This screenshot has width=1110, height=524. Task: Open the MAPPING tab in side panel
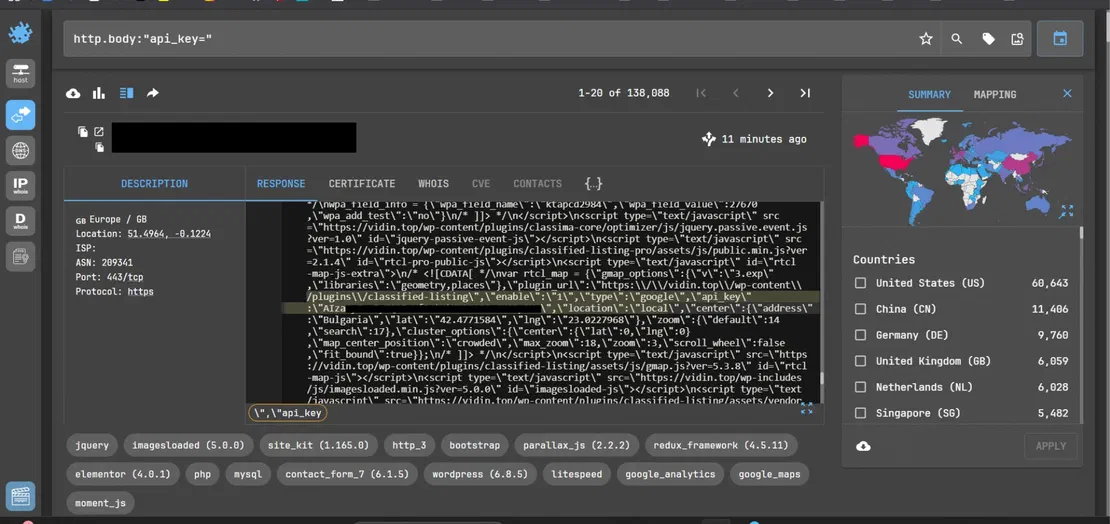point(995,94)
